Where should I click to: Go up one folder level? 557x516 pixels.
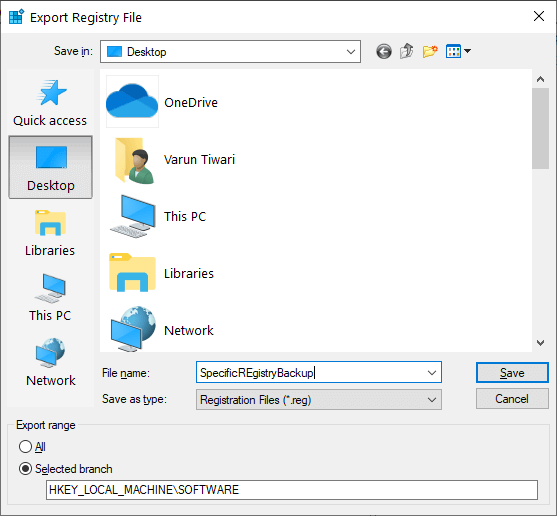(407, 51)
